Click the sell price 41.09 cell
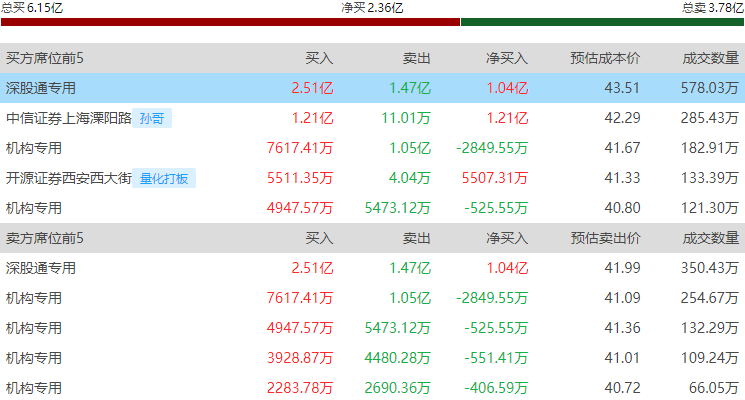The width and height of the screenshot is (745, 400). 622,298
